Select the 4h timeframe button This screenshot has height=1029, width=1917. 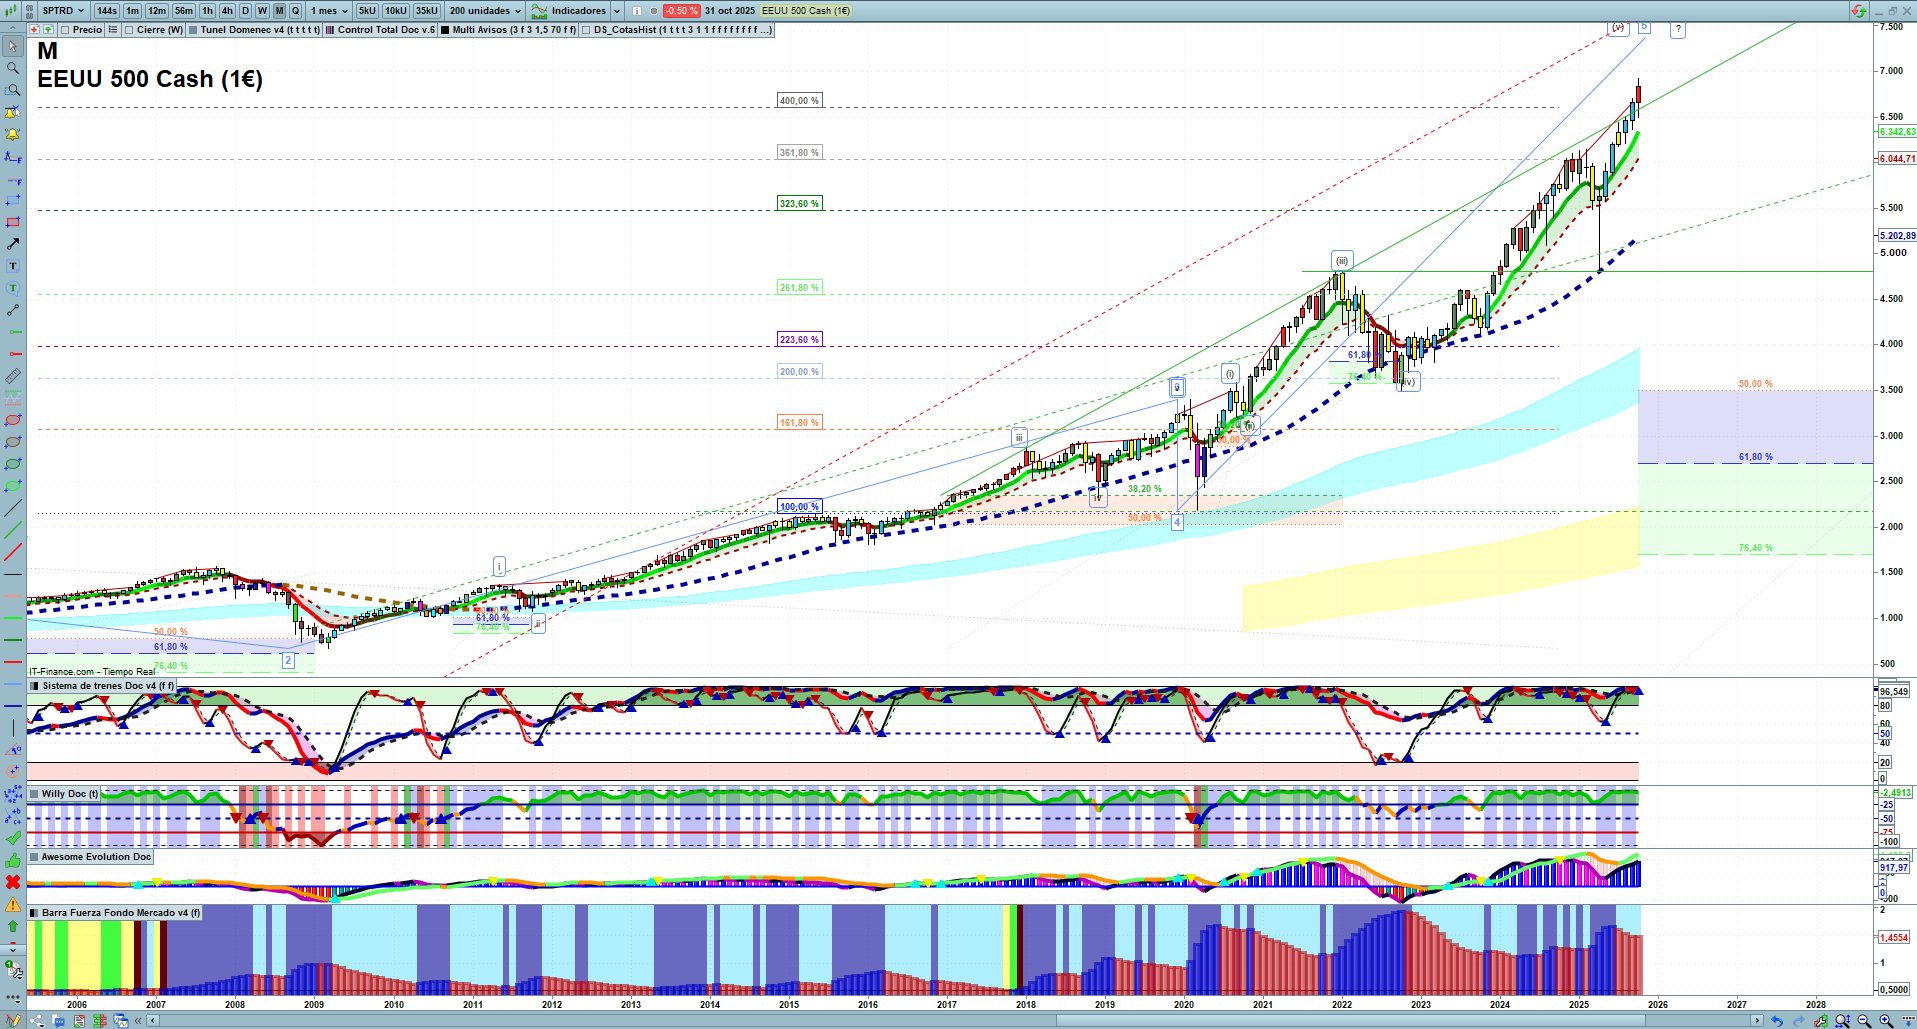227,11
